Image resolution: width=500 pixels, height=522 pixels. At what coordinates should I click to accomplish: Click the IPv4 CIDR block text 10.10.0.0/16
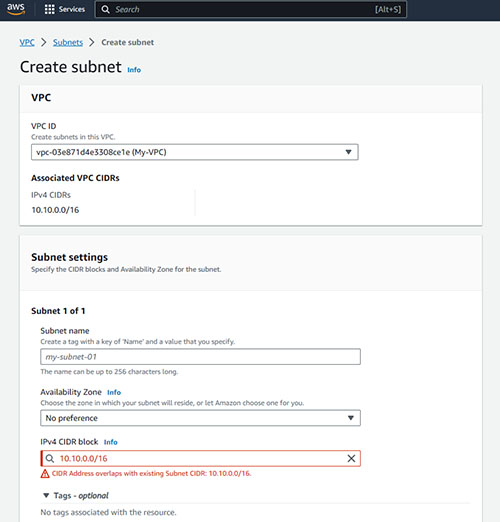tap(84, 458)
